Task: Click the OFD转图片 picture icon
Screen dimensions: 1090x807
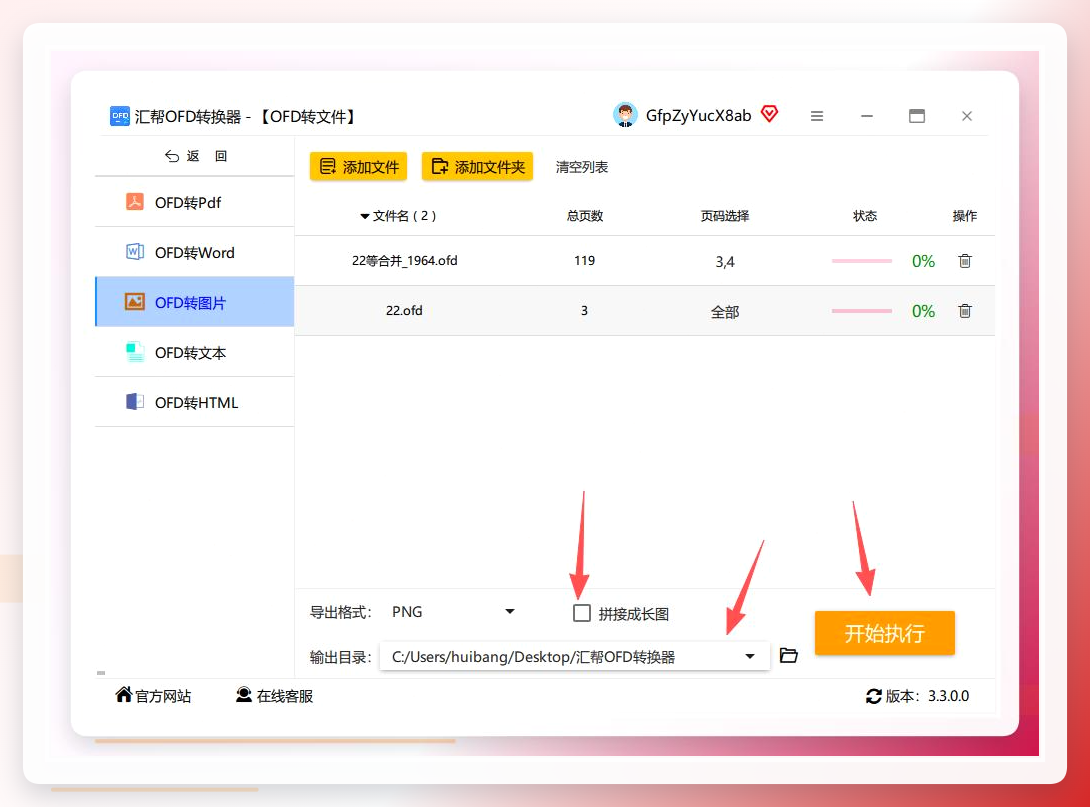Action: [135, 302]
